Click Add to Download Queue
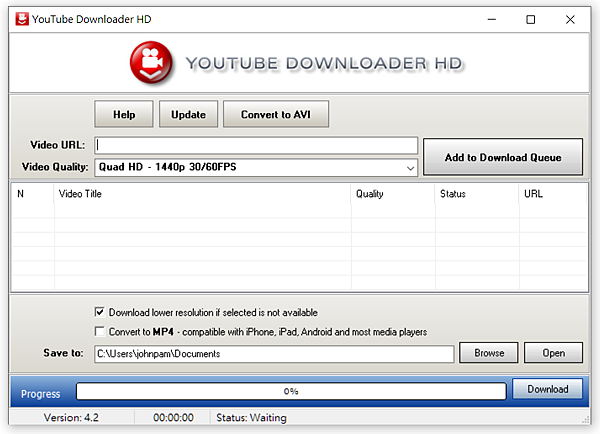The height and width of the screenshot is (434, 600). pyautogui.click(x=503, y=157)
